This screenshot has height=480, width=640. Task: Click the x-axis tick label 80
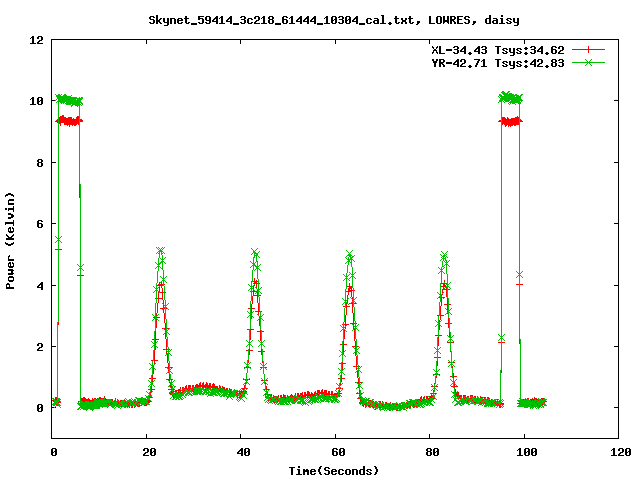tap(432, 452)
